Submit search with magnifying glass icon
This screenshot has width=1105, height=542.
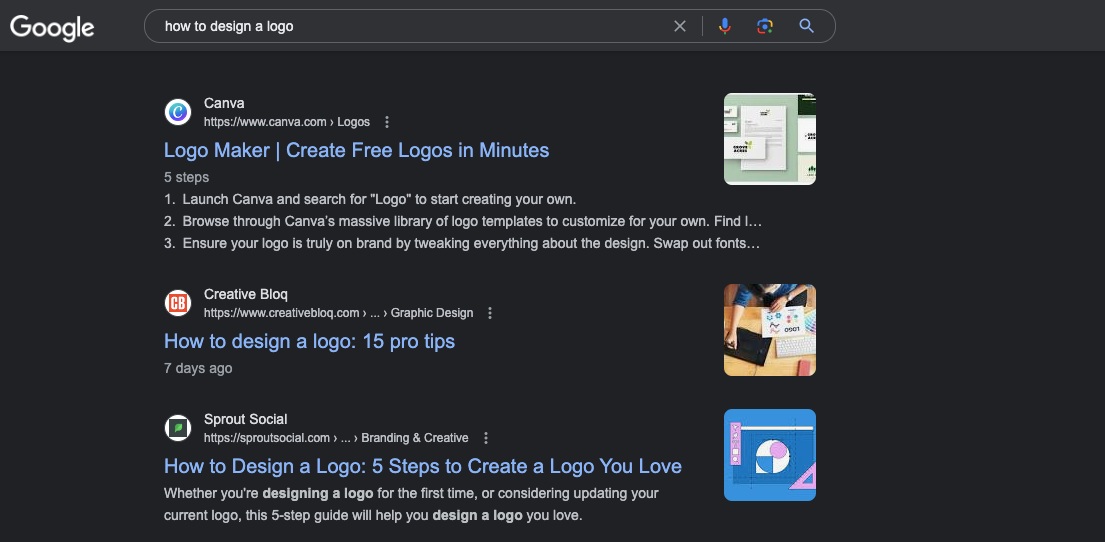[806, 26]
